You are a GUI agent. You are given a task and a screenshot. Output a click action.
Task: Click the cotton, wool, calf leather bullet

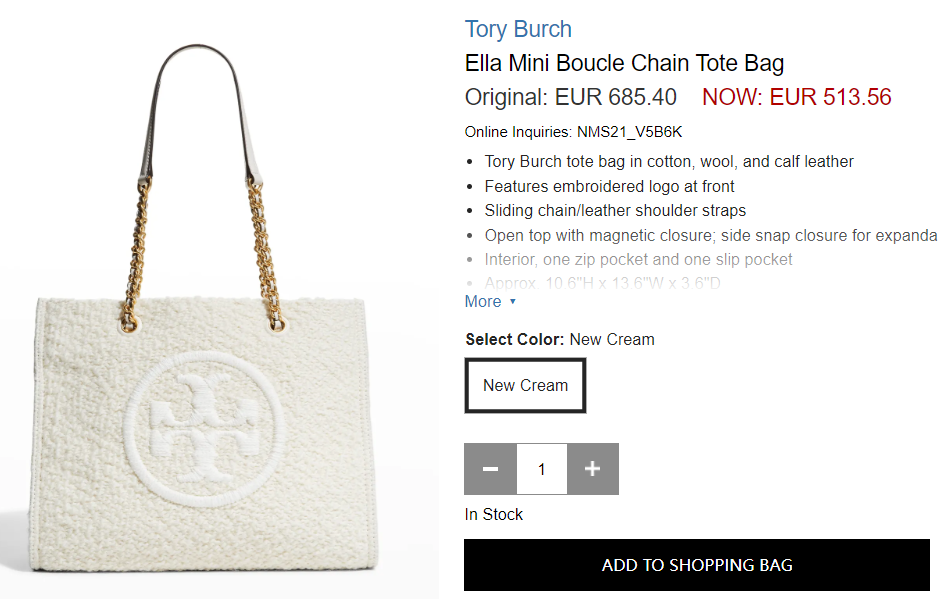coord(669,161)
